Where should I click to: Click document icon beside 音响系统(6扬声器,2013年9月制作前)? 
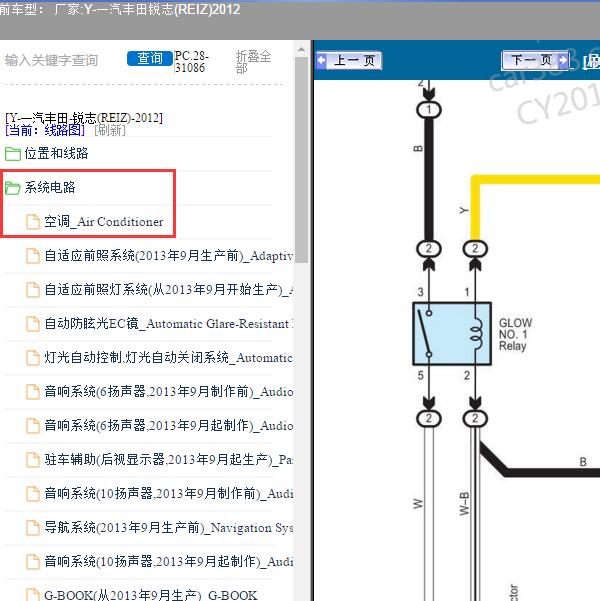coord(33,392)
